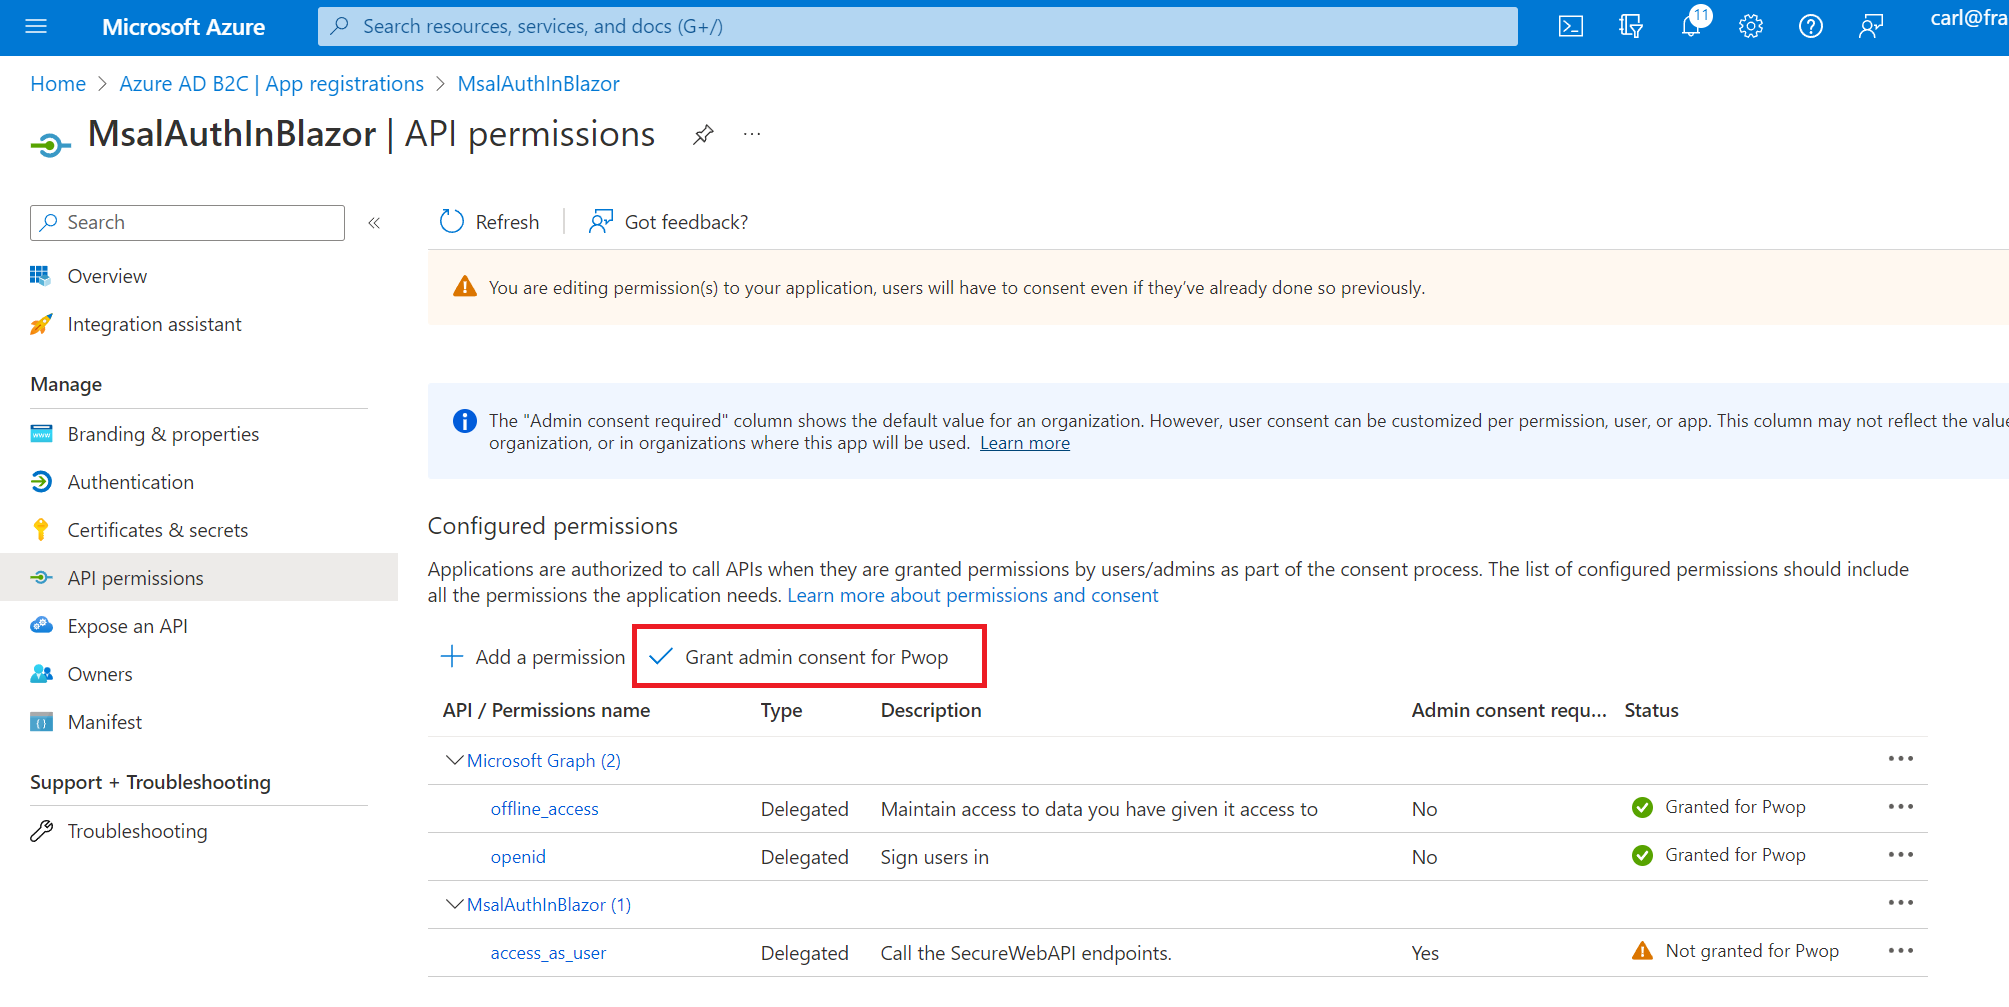
Task: Click the Add a permission button
Action: tap(532, 656)
